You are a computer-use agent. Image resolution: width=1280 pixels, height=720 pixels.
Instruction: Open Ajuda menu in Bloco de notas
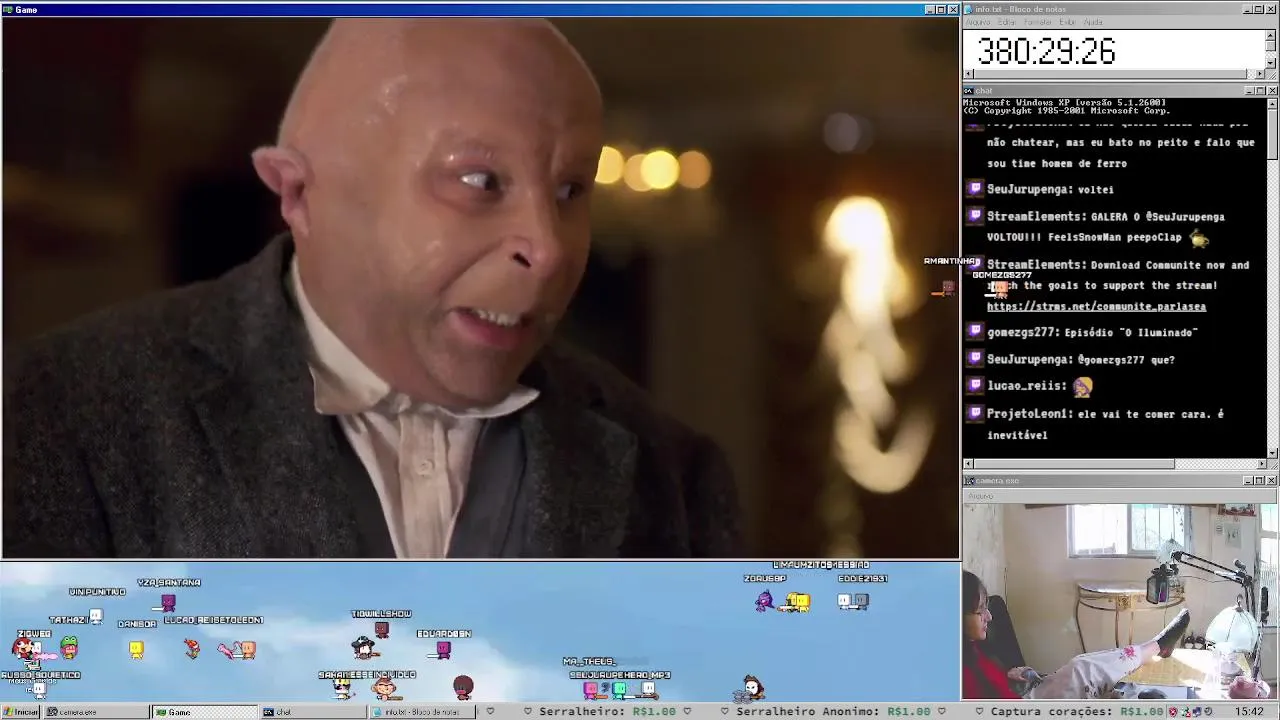(1093, 22)
